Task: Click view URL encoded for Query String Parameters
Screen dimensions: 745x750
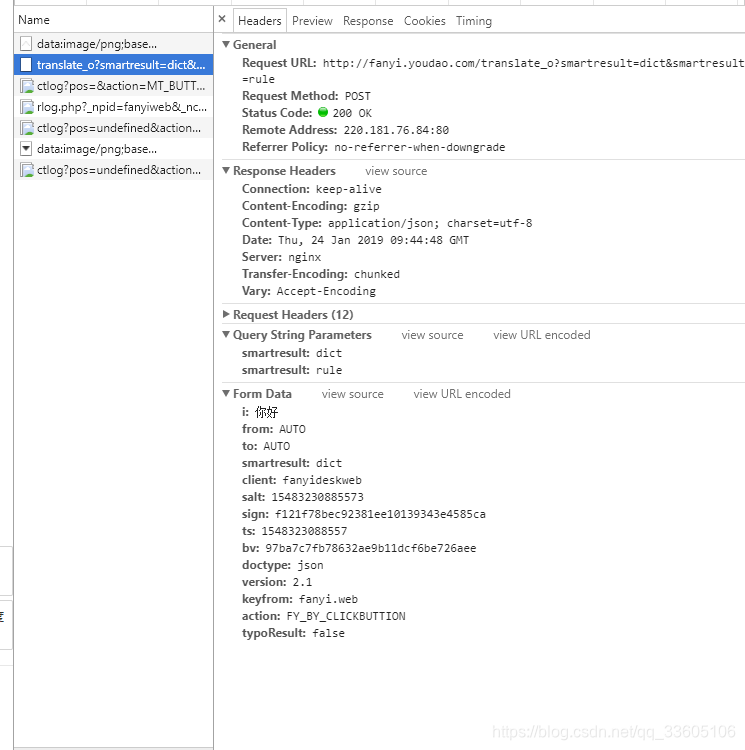Action: coord(542,335)
